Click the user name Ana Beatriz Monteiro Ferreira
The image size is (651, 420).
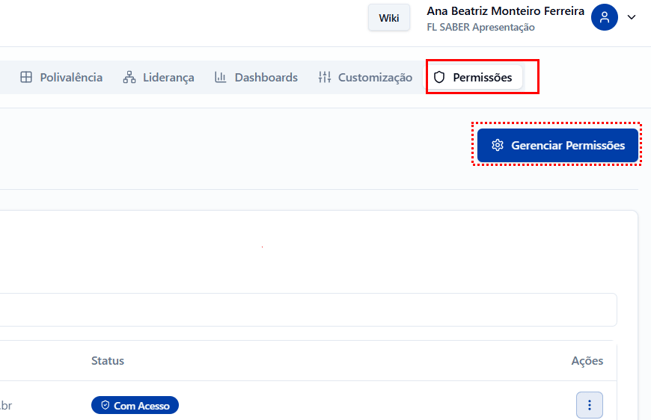pyautogui.click(x=505, y=11)
